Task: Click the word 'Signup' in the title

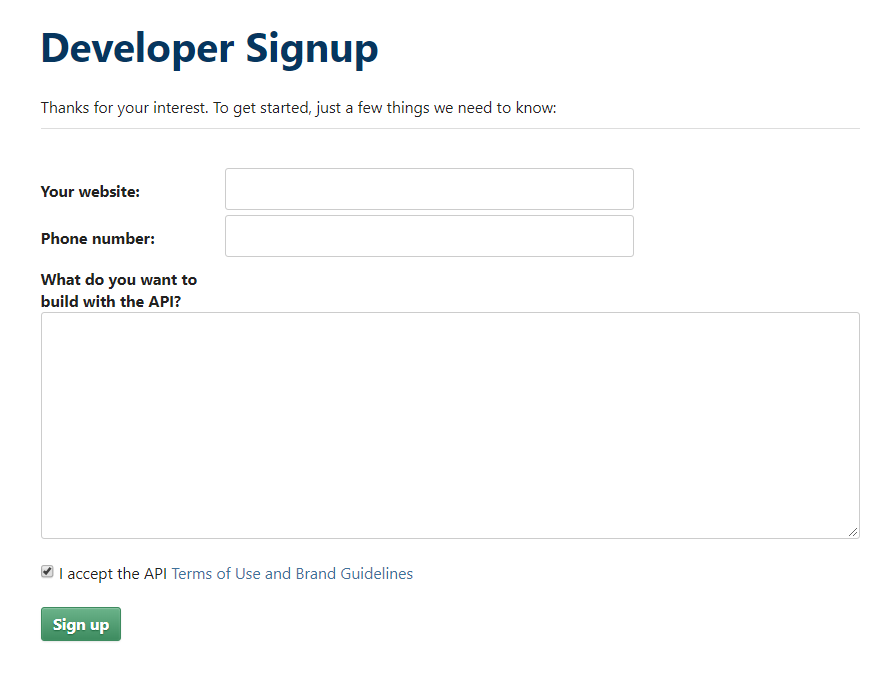Action: (312, 48)
